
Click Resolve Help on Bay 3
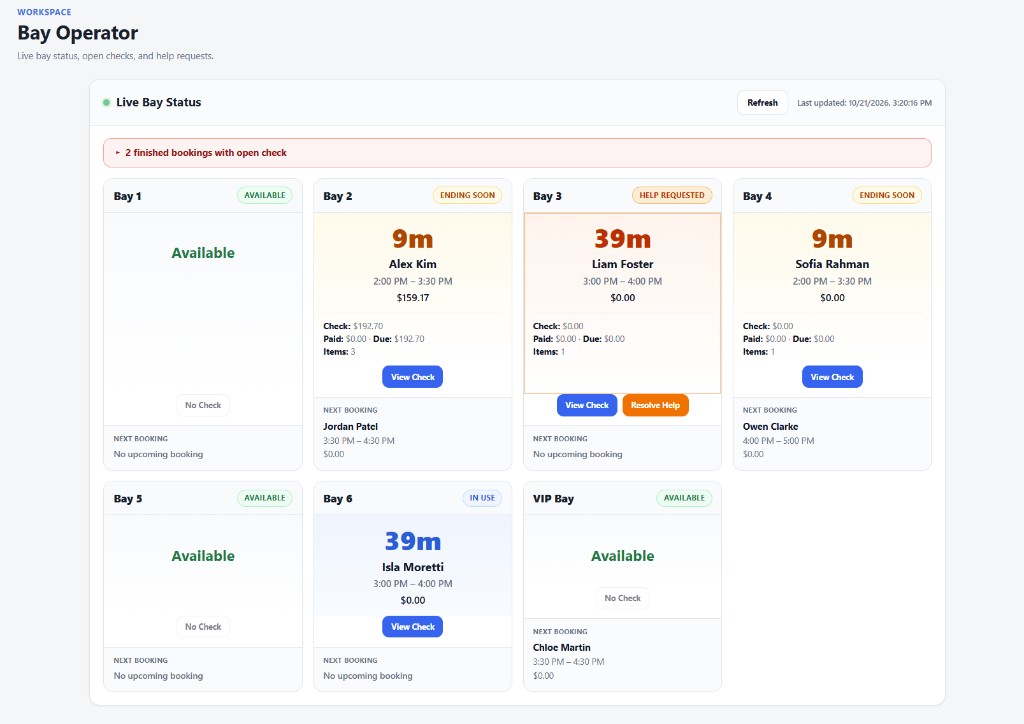pos(655,405)
